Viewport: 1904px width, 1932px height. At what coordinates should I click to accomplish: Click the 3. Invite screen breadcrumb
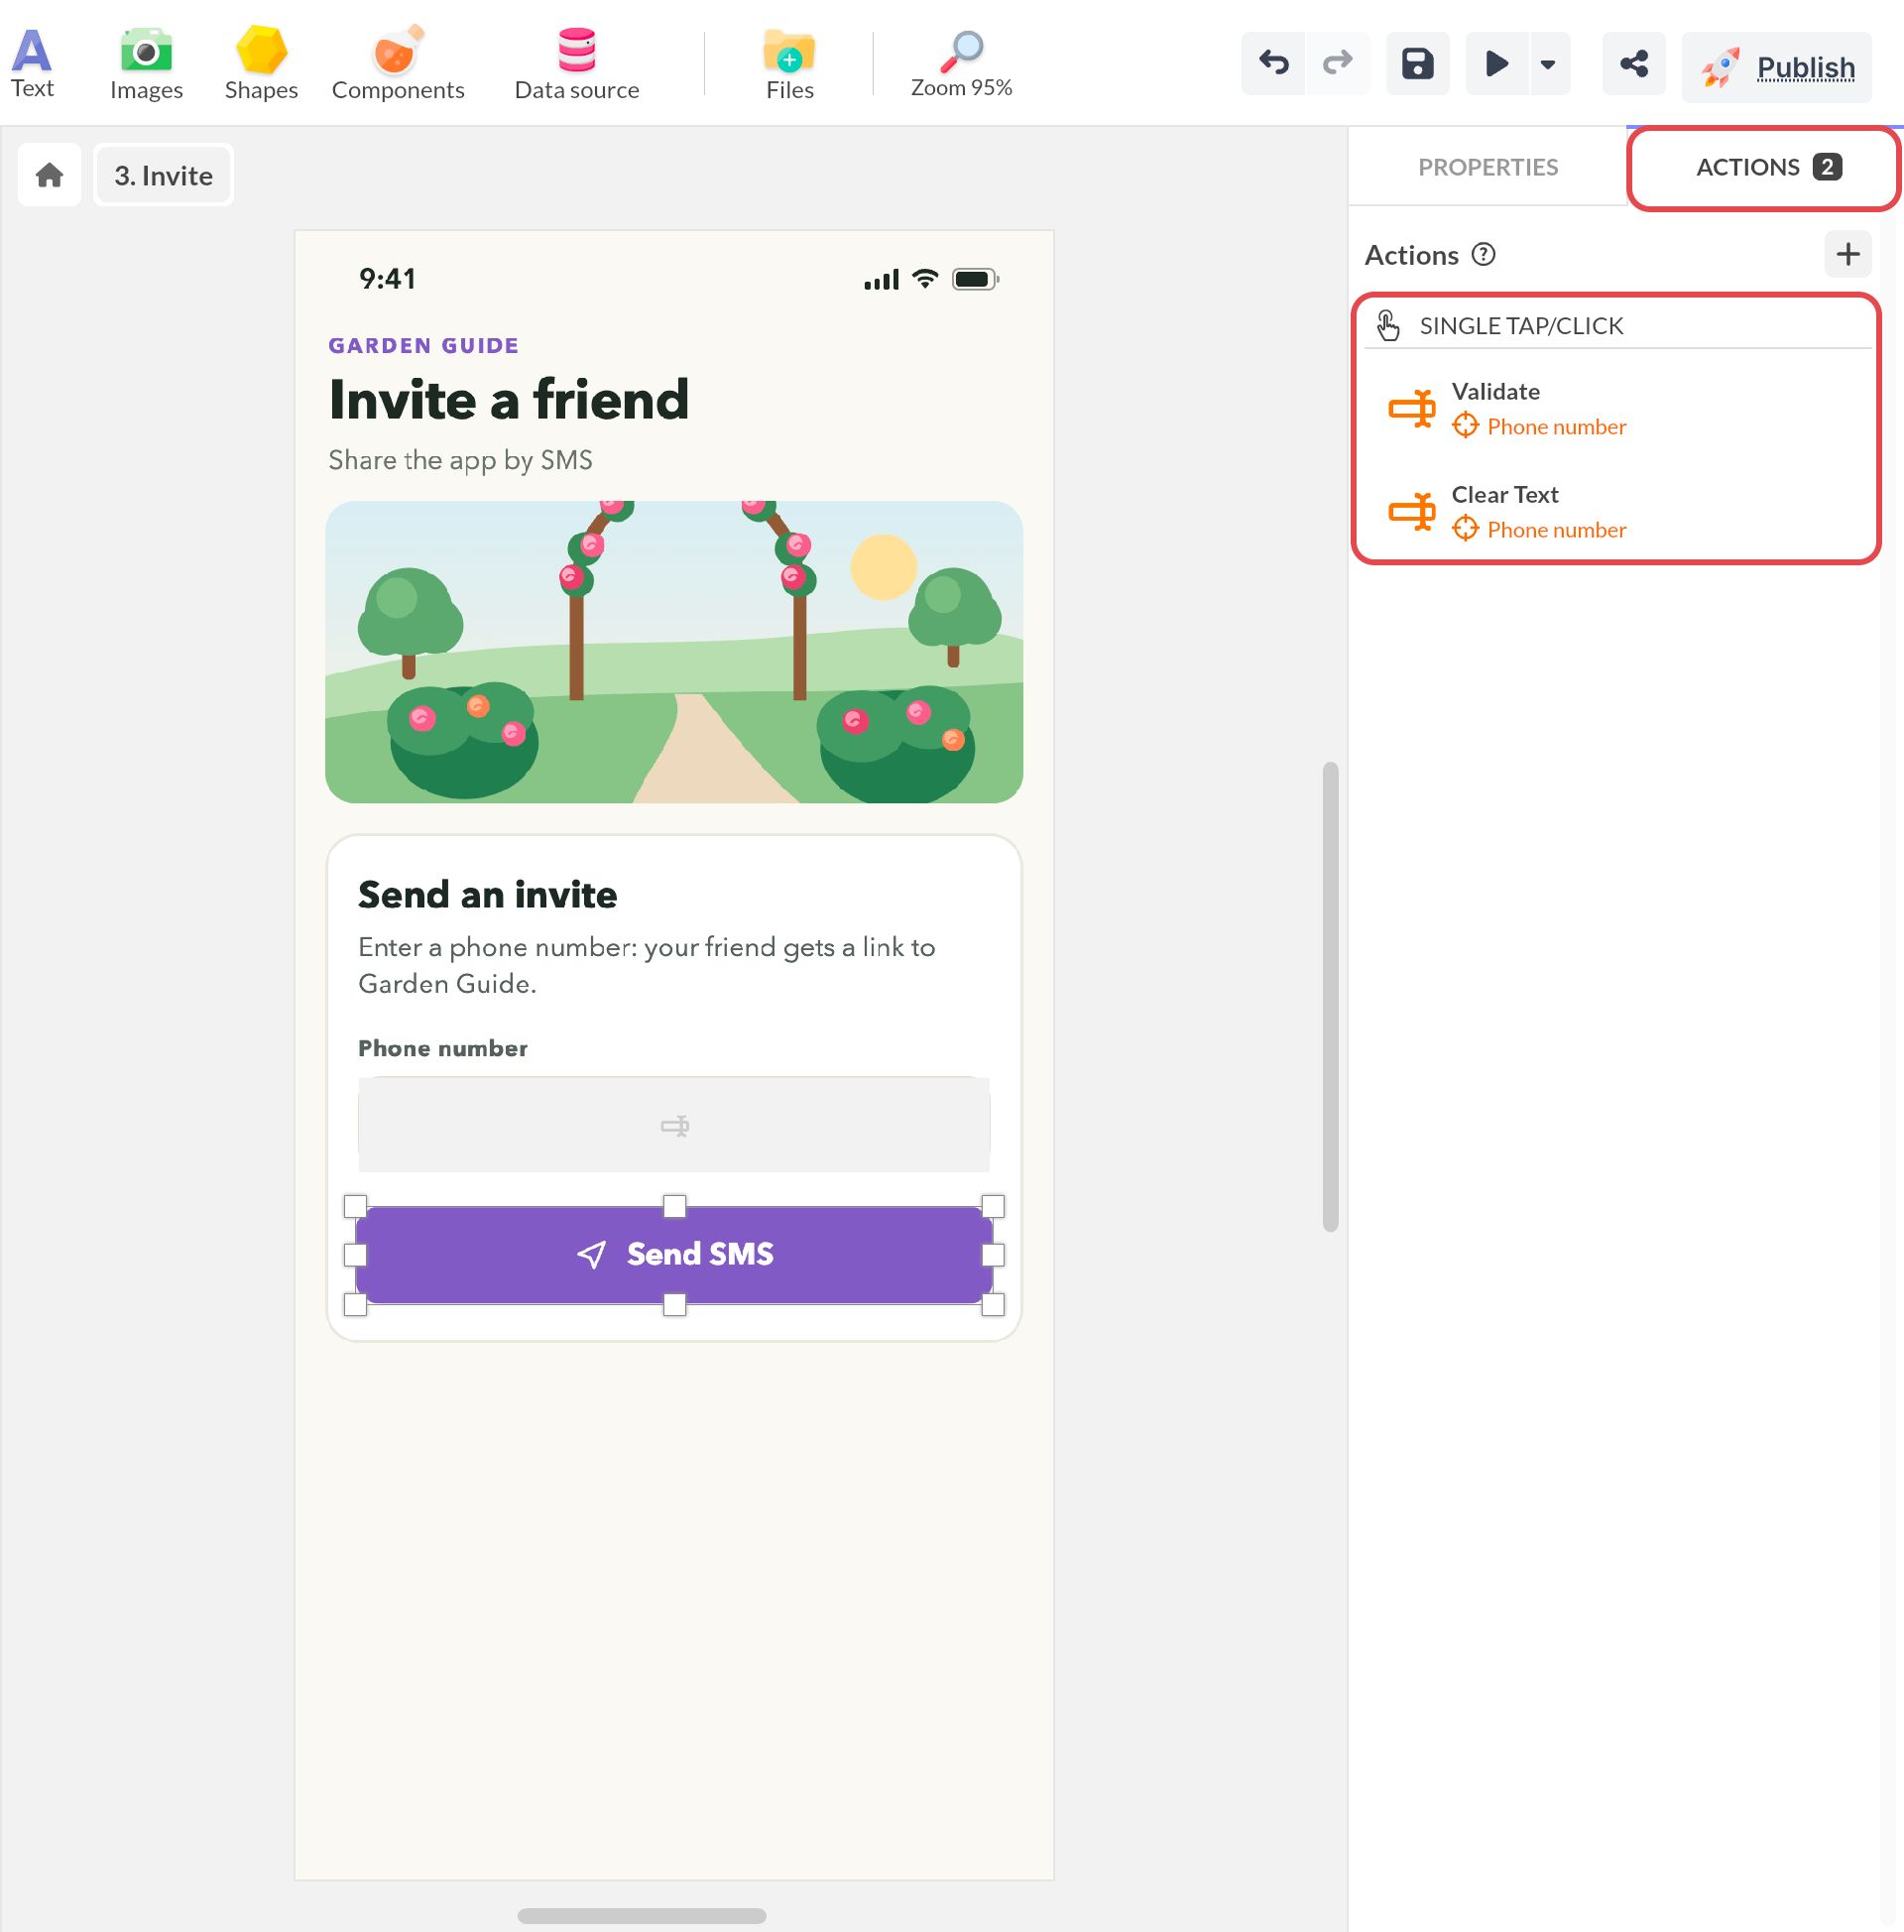coord(164,175)
